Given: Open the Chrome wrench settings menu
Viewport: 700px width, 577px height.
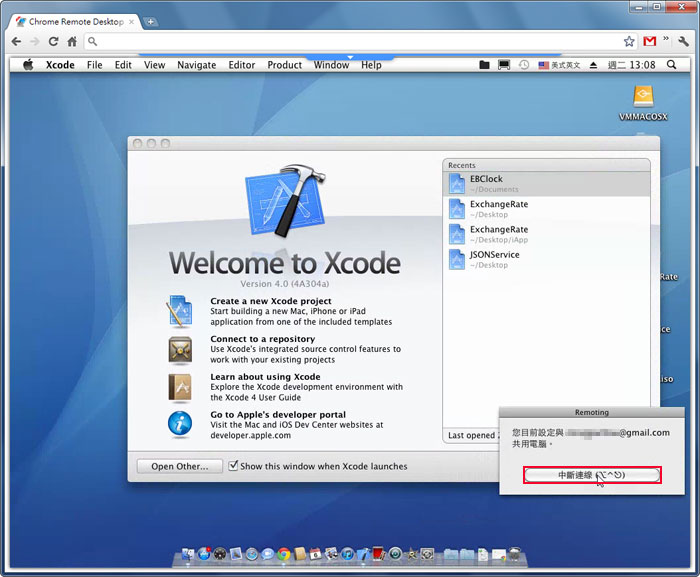Looking at the screenshot, I should tap(683, 42).
